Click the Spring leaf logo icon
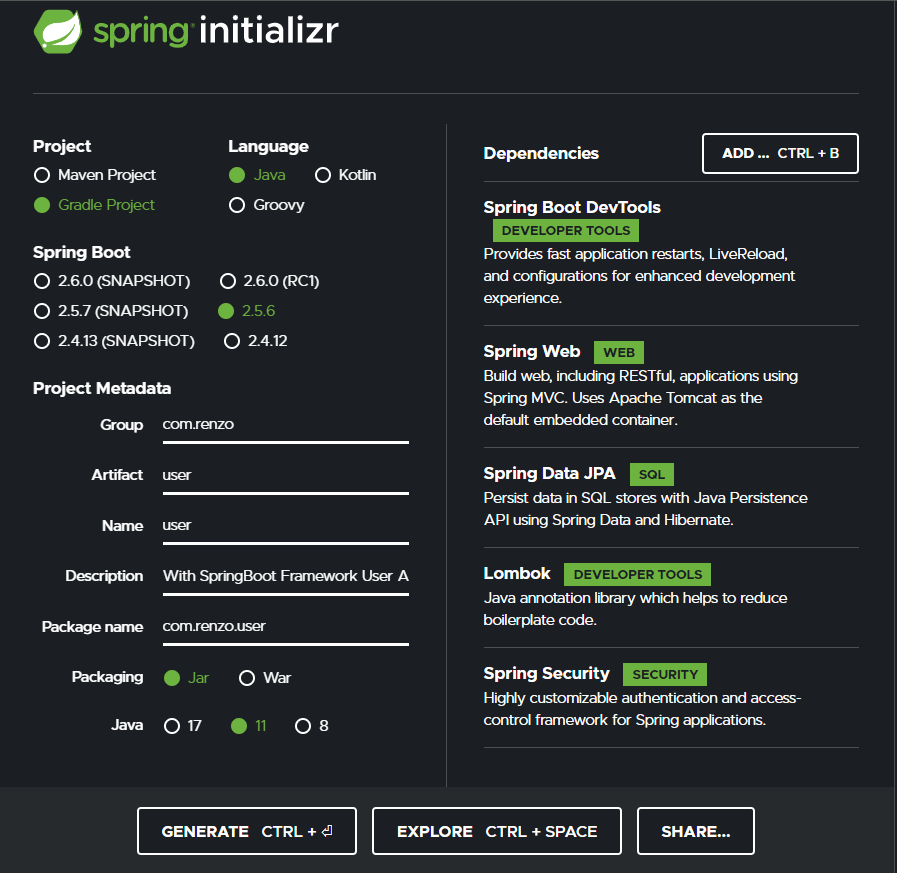Viewport: 897px width, 873px height. (58, 31)
